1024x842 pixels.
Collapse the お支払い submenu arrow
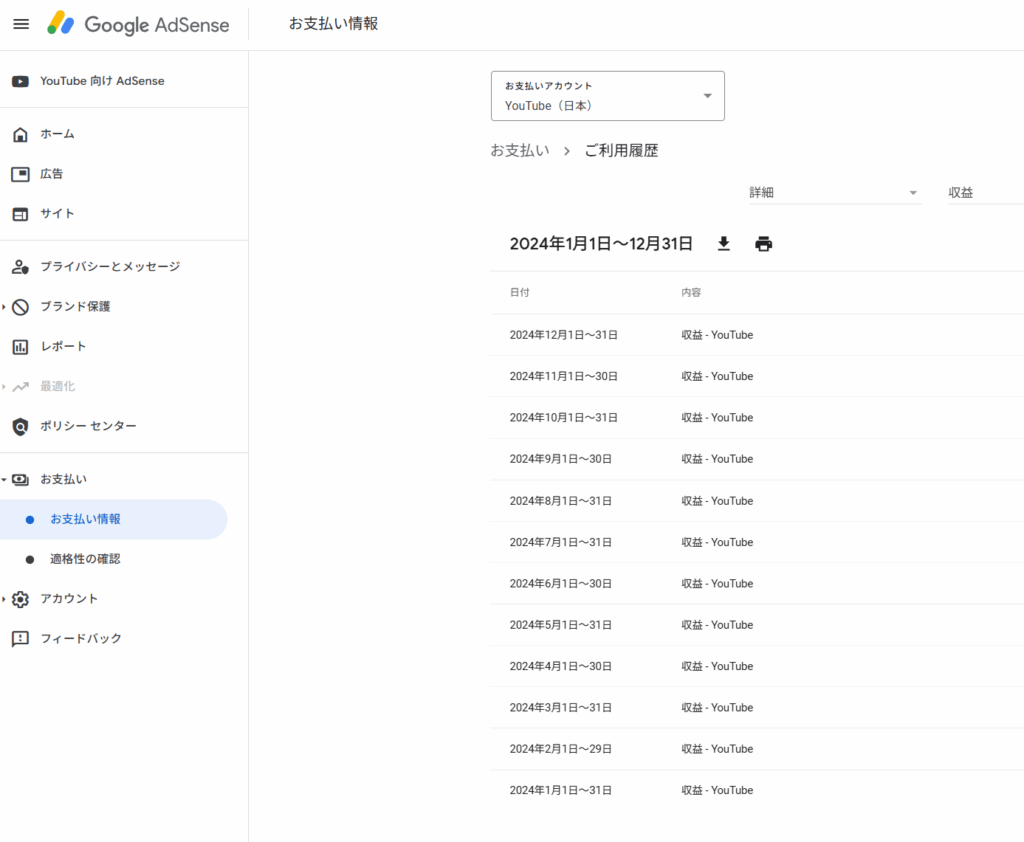pos(4,480)
